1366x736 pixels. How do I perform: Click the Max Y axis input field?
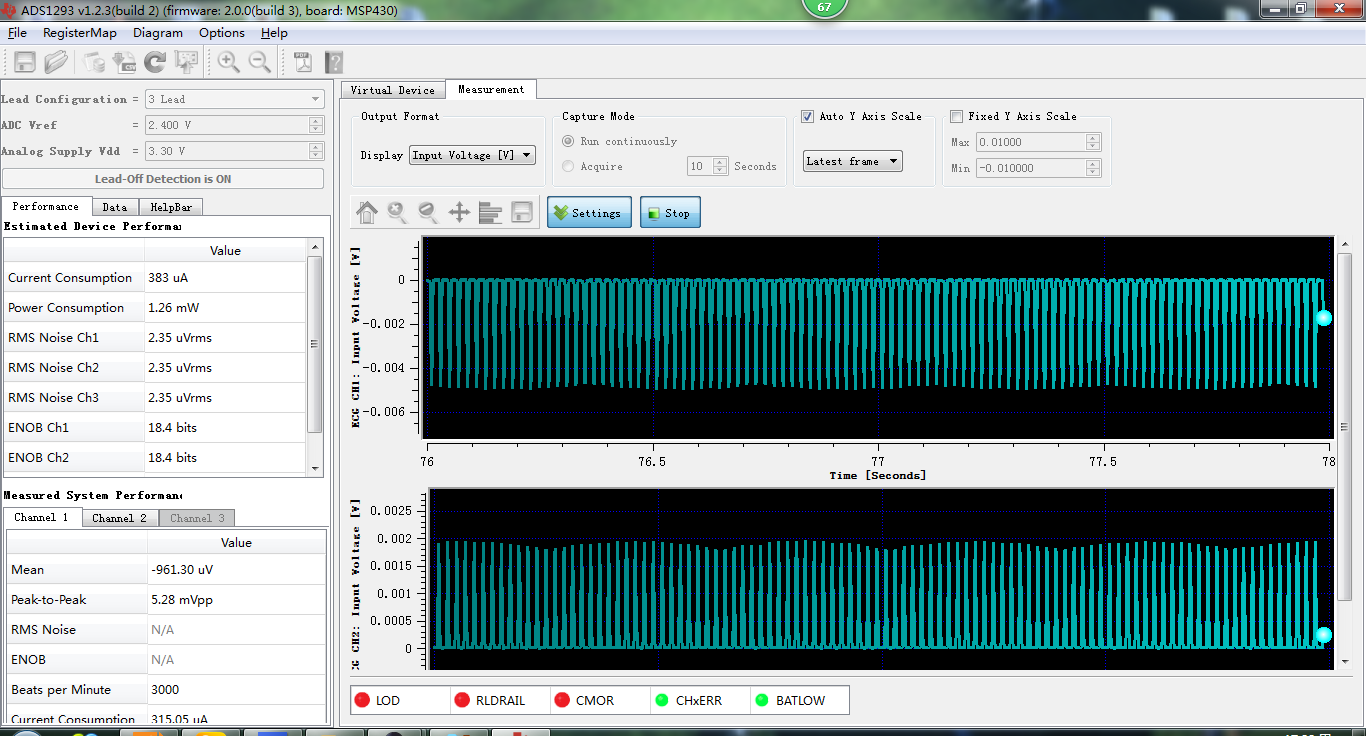pos(1031,142)
